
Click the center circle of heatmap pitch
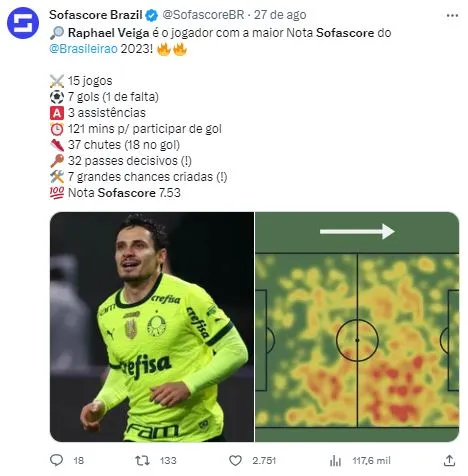(357, 340)
